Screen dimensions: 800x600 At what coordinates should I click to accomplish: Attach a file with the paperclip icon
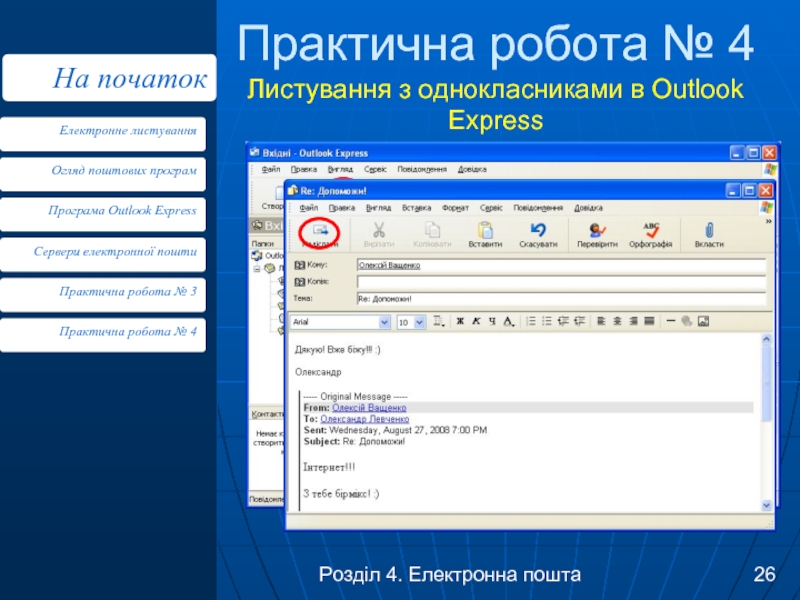click(x=709, y=234)
